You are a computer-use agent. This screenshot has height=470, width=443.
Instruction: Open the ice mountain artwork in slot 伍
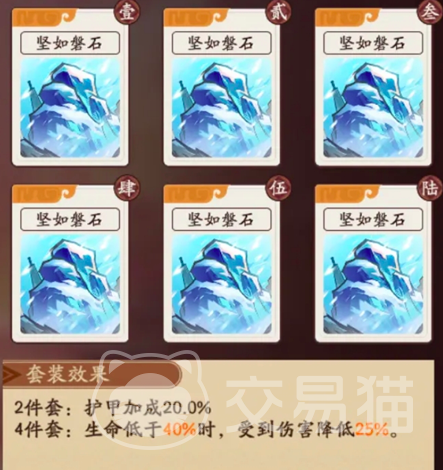[x=222, y=284]
